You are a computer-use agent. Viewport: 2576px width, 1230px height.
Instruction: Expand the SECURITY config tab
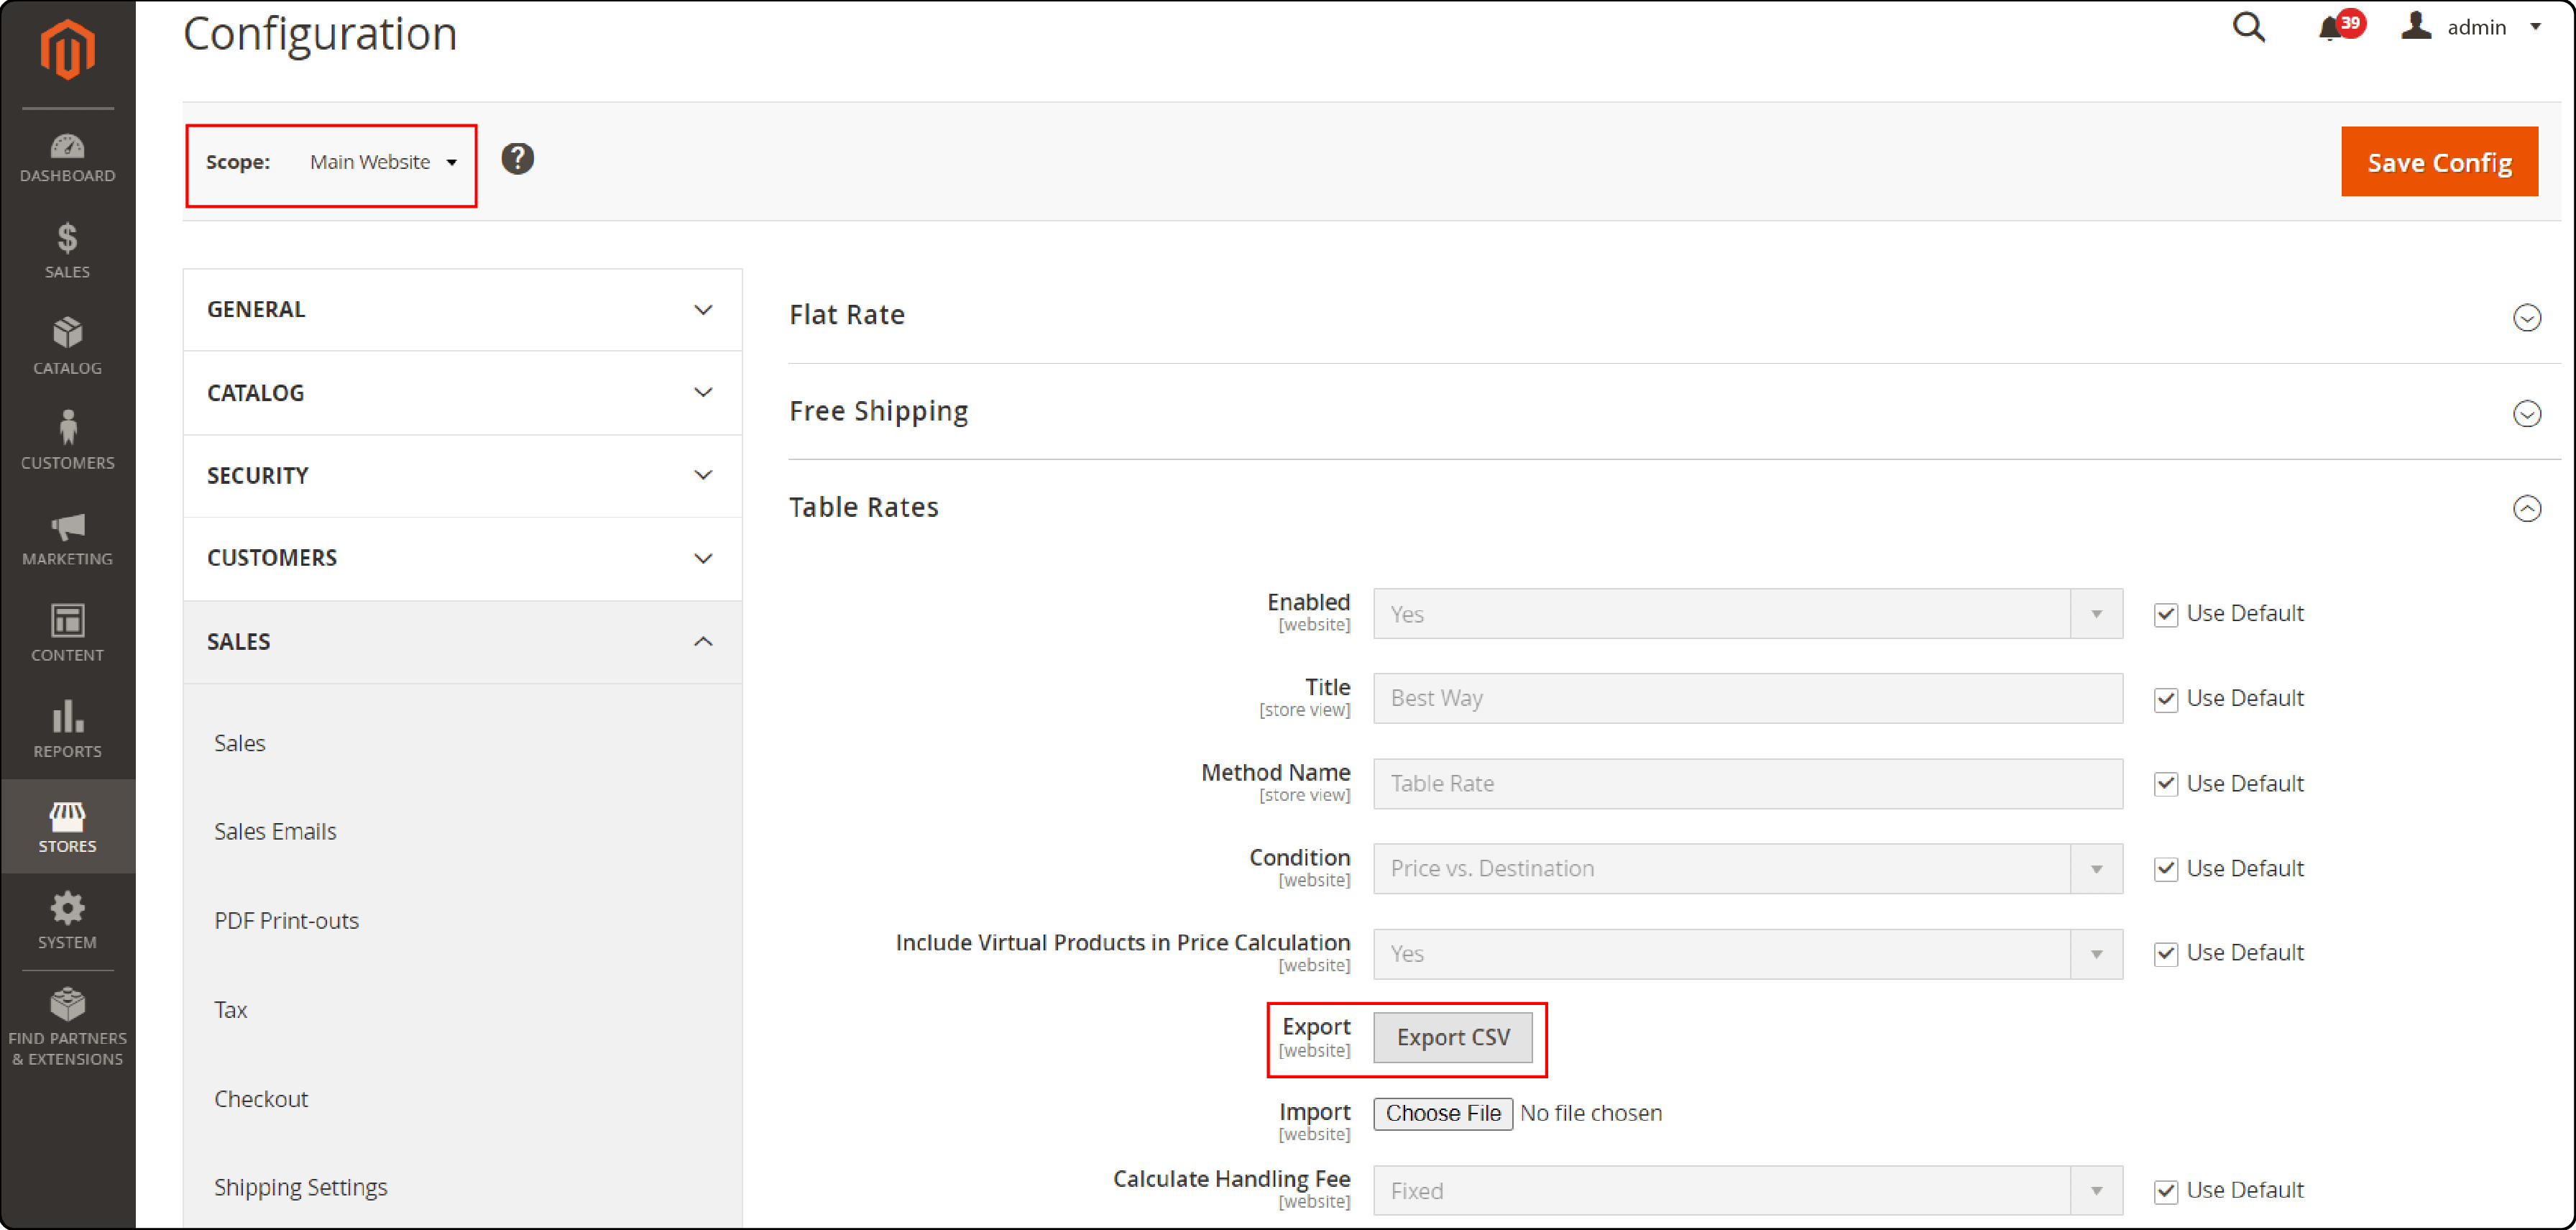(462, 476)
